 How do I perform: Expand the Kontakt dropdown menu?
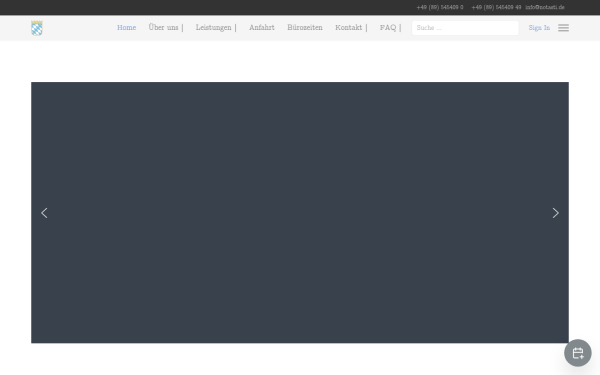[351, 28]
